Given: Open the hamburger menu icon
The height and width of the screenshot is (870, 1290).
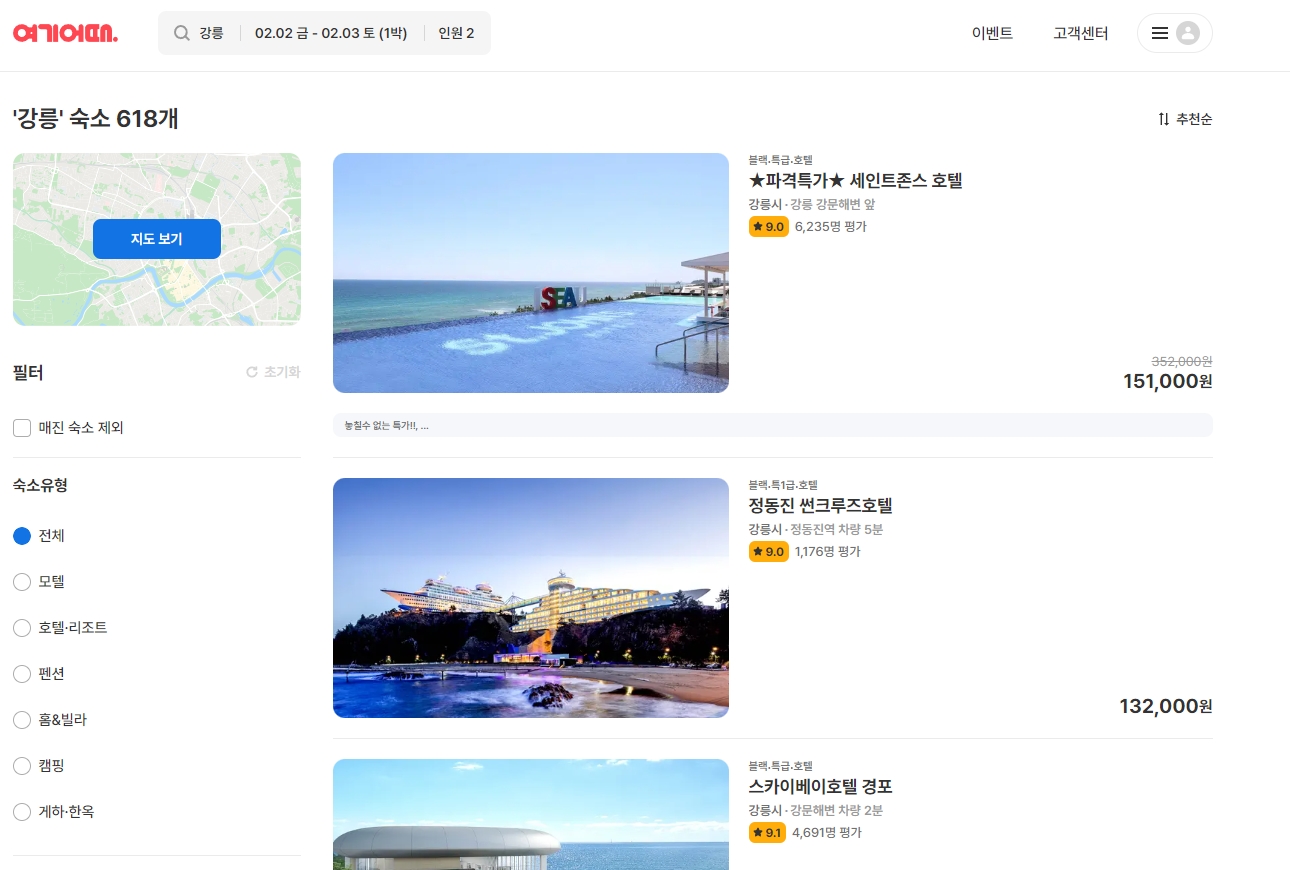Looking at the screenshot, I should click(1159, 33).
